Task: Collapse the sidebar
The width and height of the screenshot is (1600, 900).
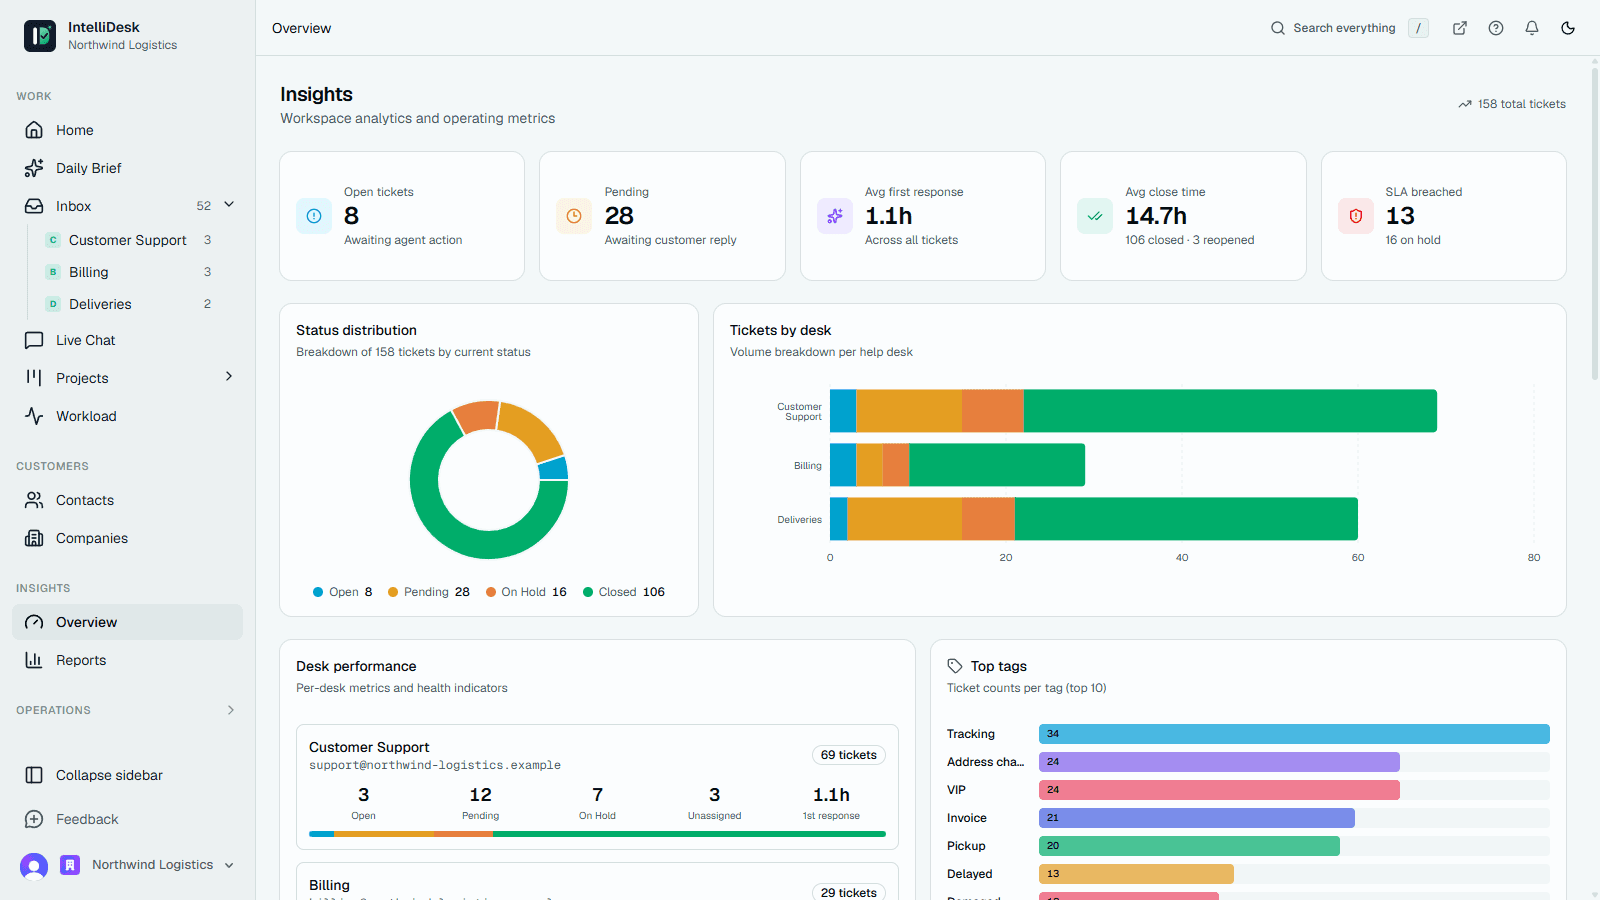Action: [x=127, y=775]
